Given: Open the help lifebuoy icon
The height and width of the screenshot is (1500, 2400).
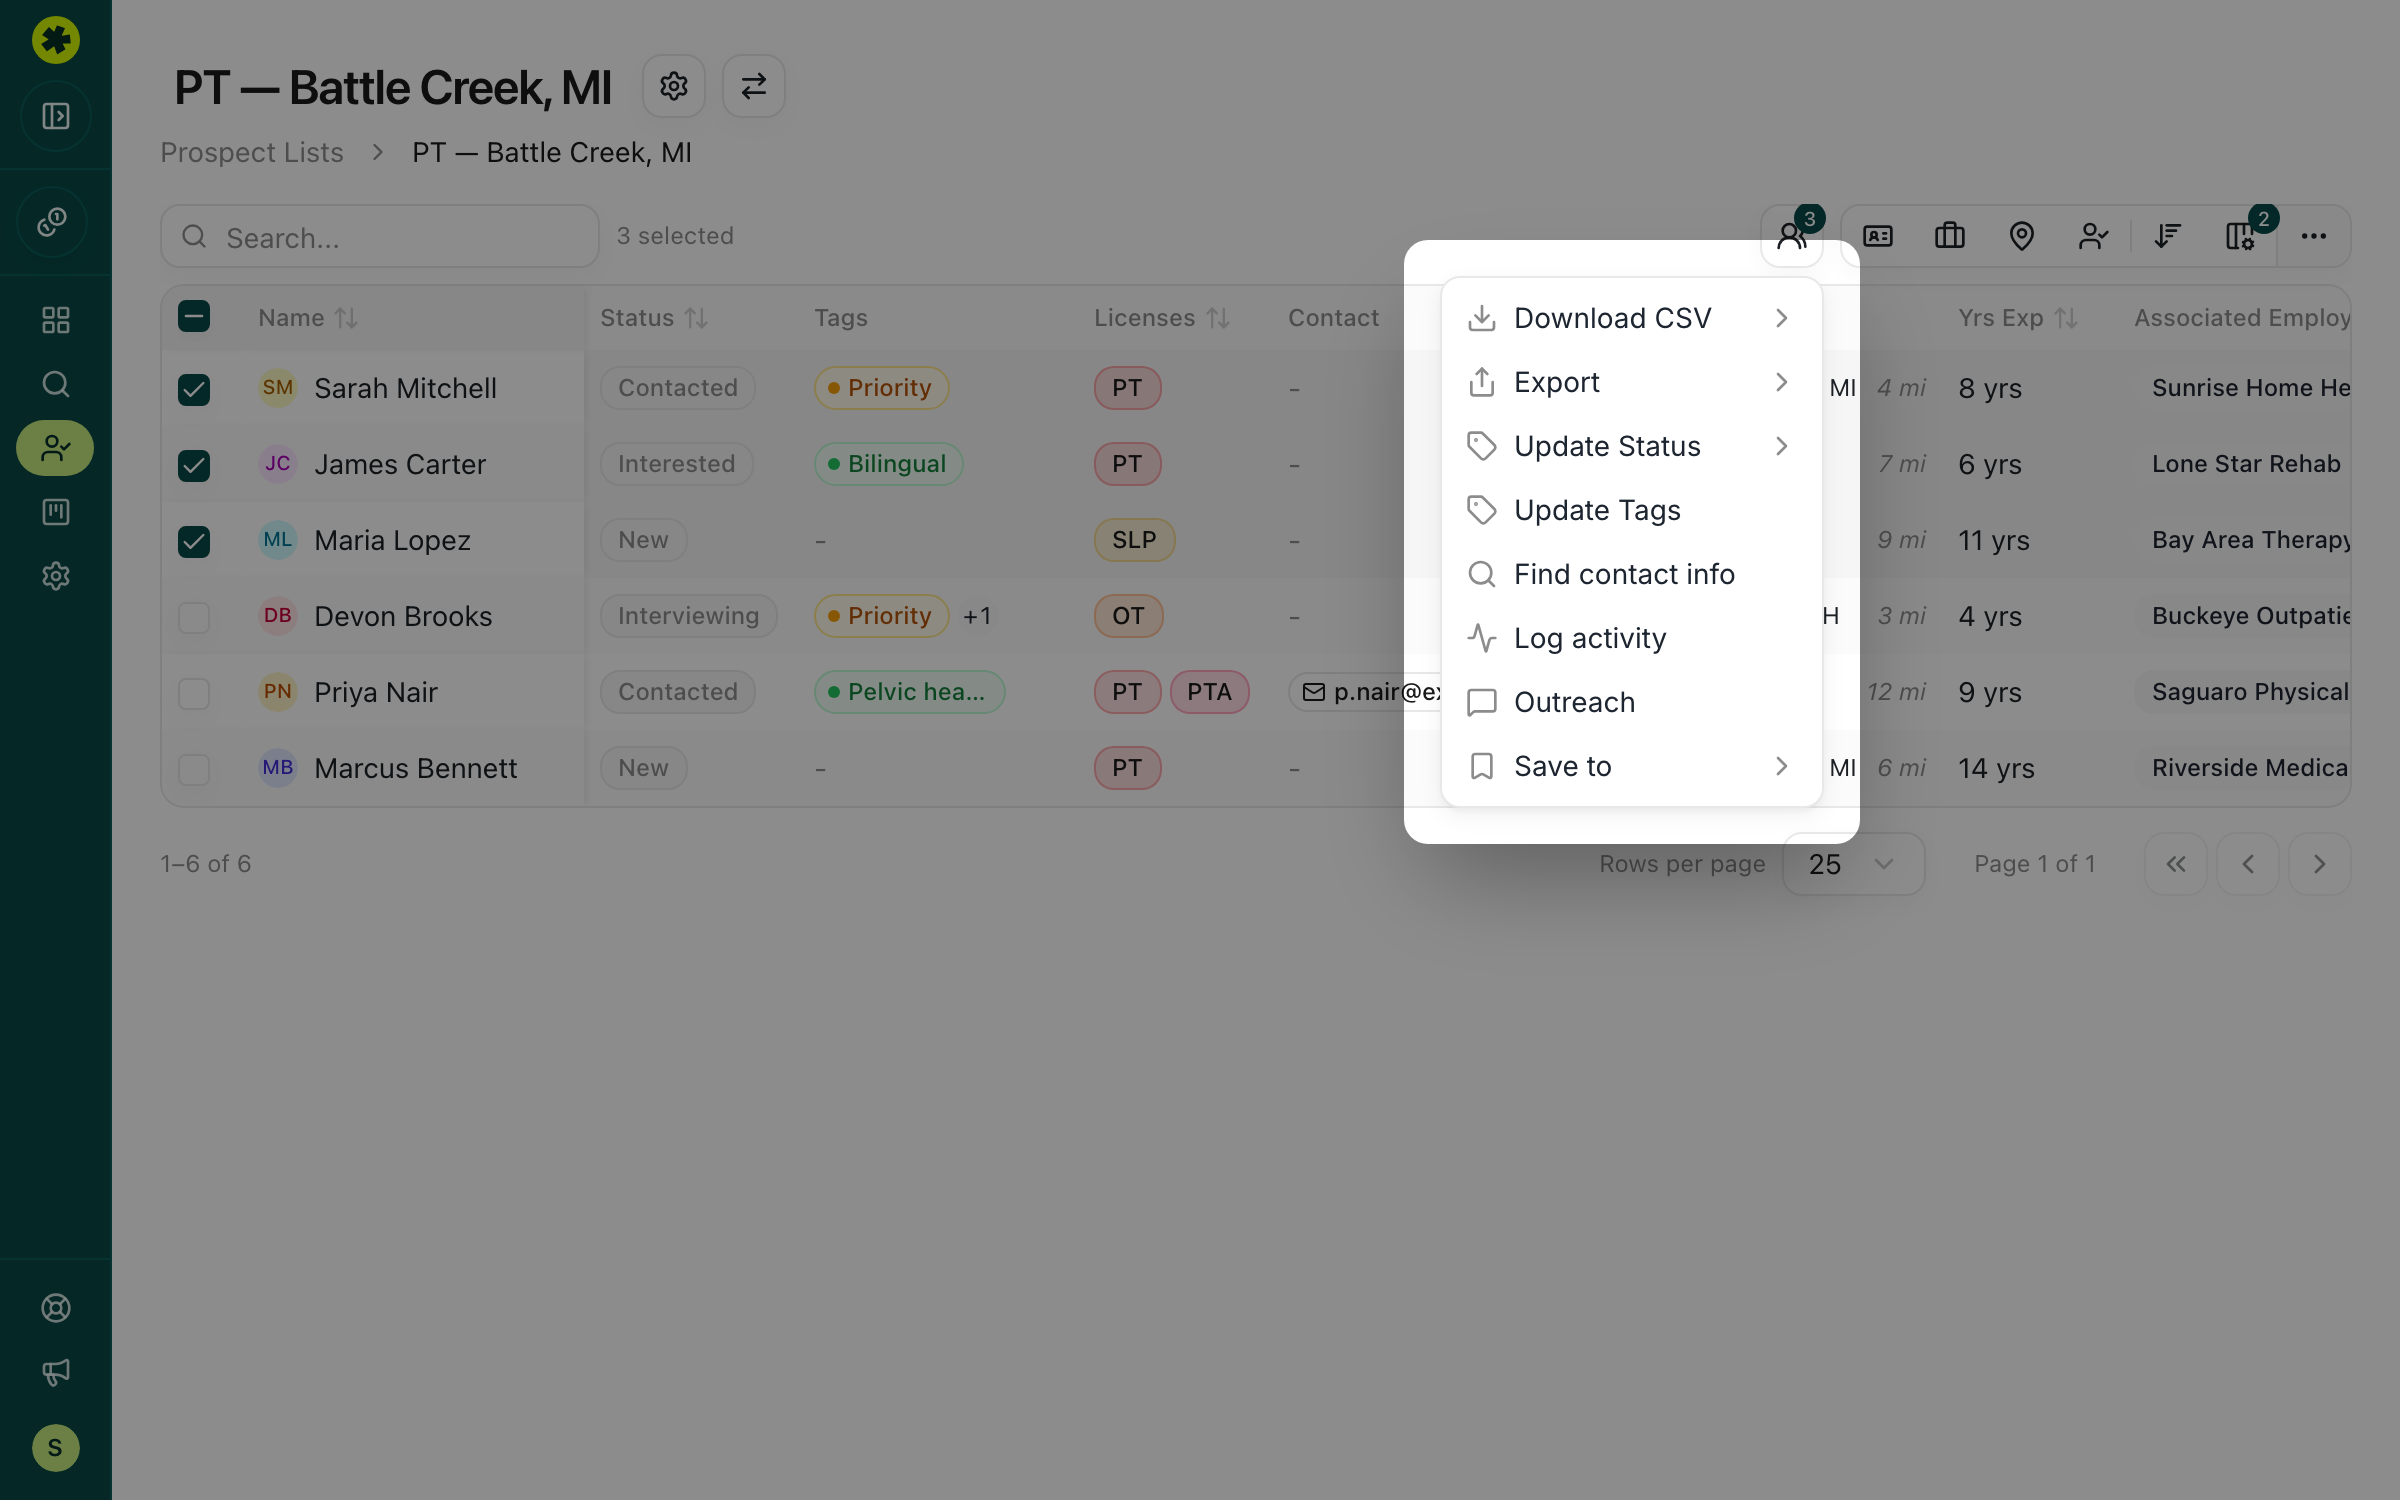Looking at the screenshot, I should [x=56, y=1308].
